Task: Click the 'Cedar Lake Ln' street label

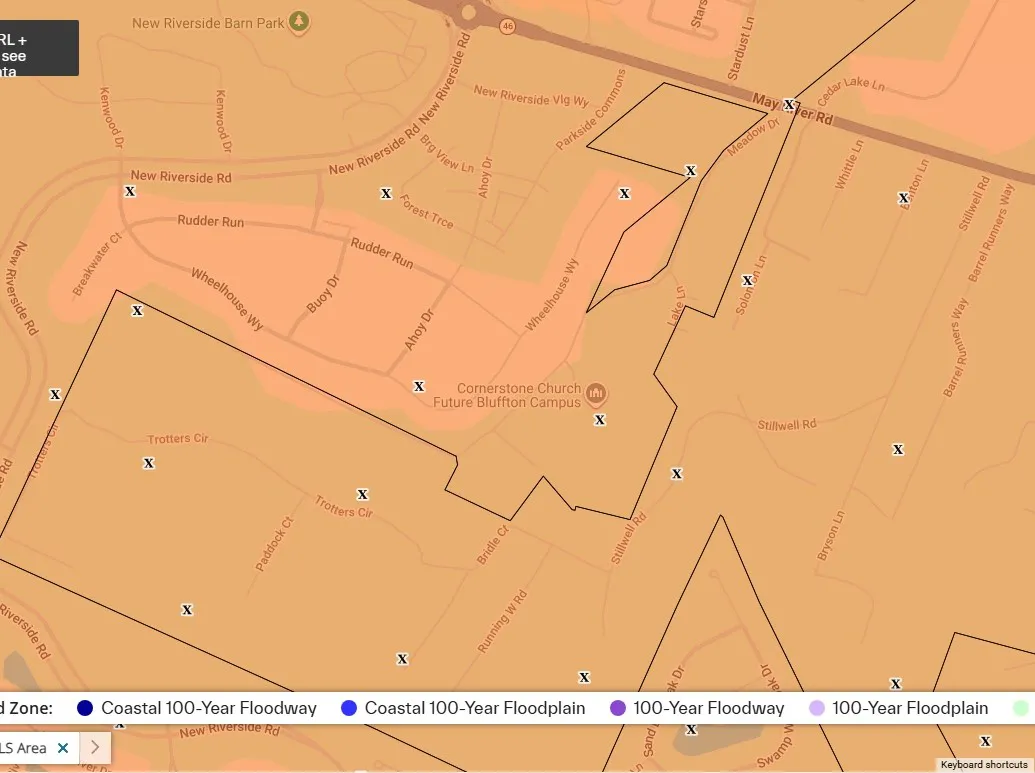Action: 851,90
